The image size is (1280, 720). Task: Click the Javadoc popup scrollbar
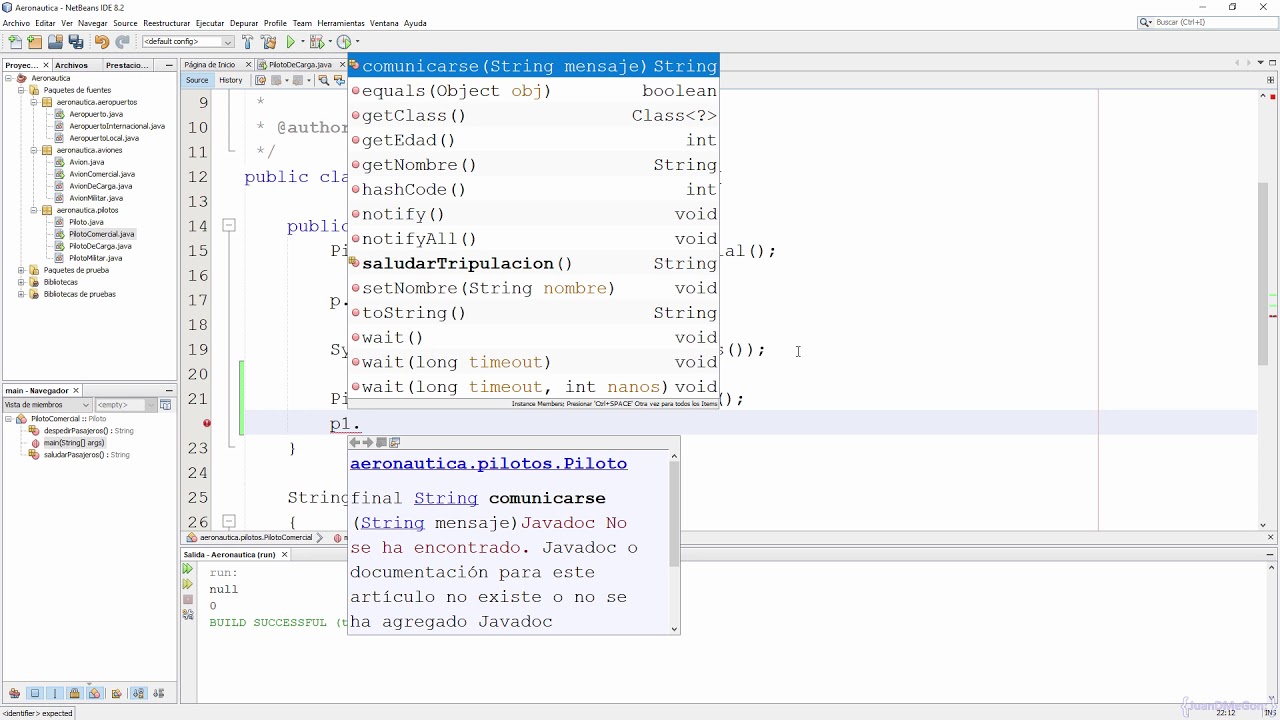674,516
